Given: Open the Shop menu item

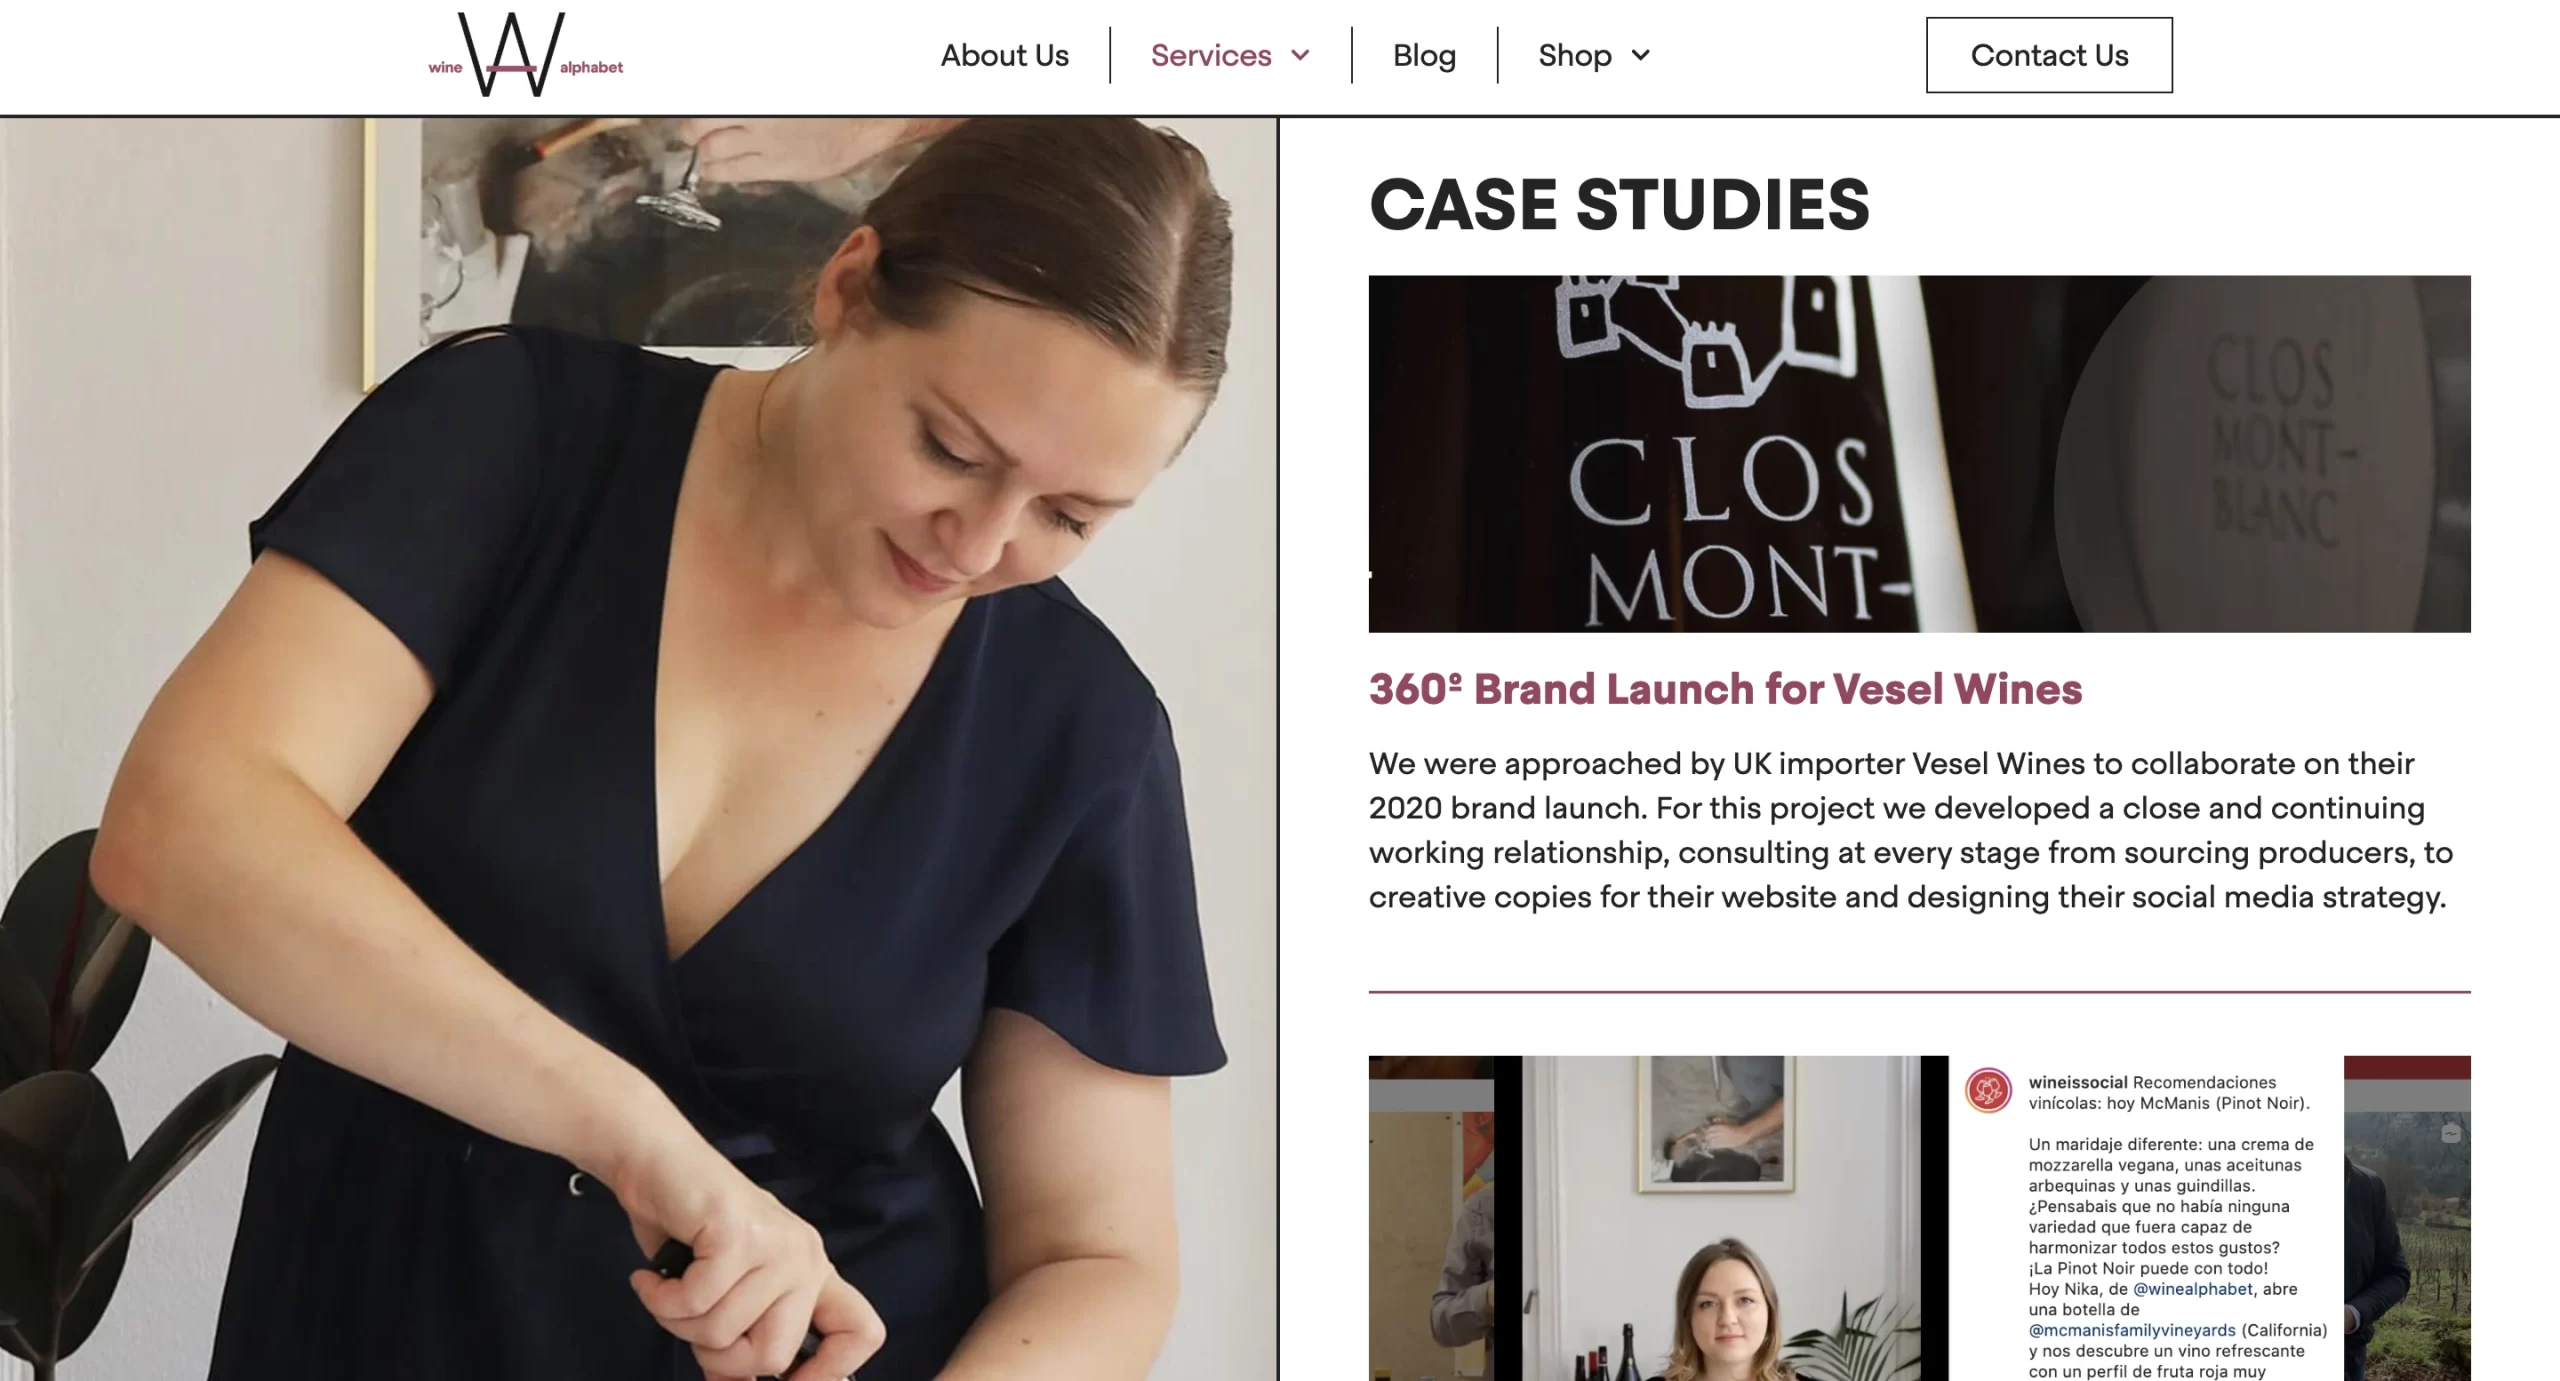Looking at the screenshot, I should click(x=1575, y=55).
